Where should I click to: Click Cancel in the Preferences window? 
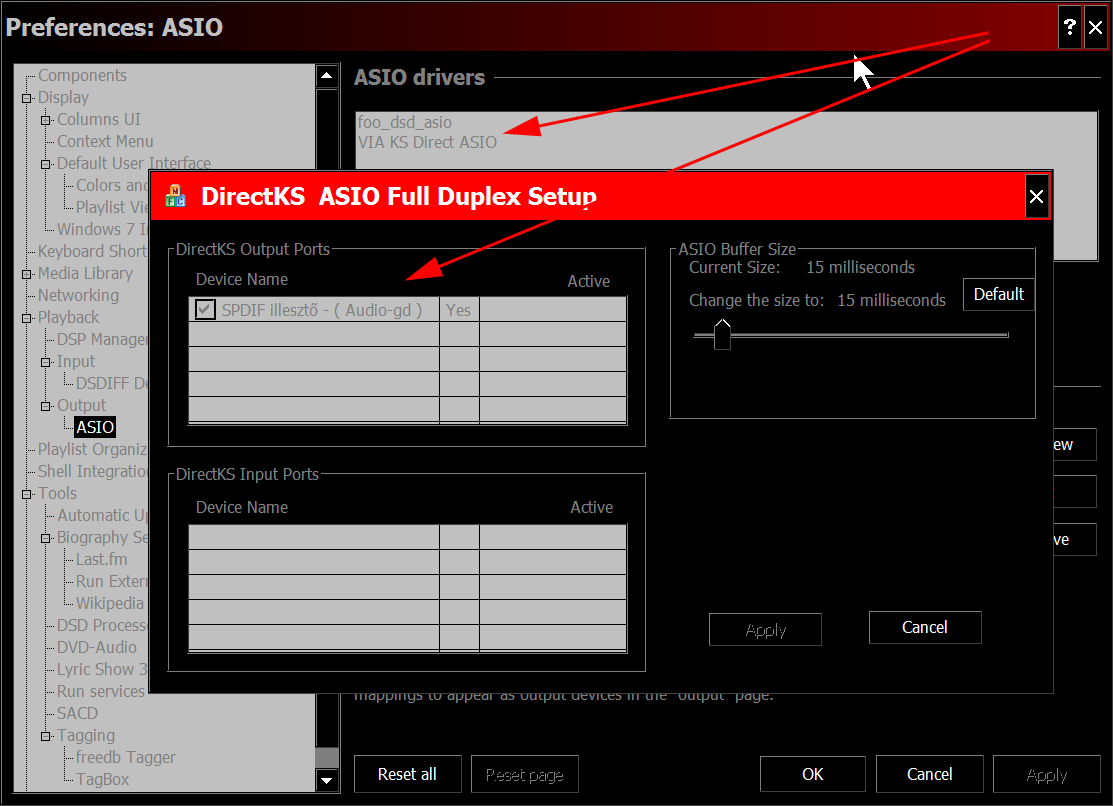pyautogui.click(x=930, y=774)
